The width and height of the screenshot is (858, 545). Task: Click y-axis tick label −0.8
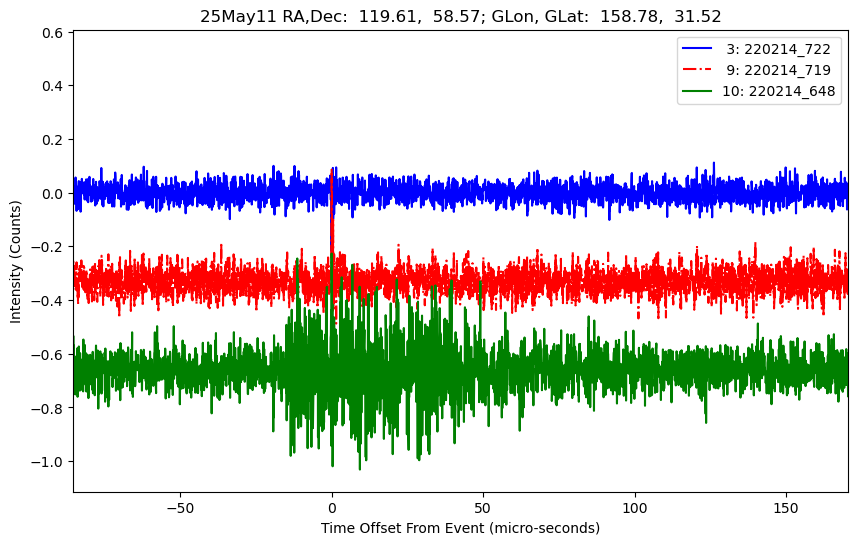tap(48, 408)
